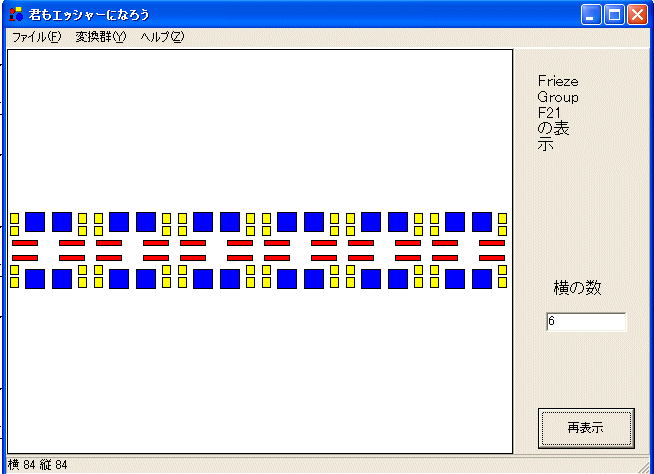Click the application icon in title bar
Image resolution: width=654 pixels, height=474 pixels.
pos(16,14)
